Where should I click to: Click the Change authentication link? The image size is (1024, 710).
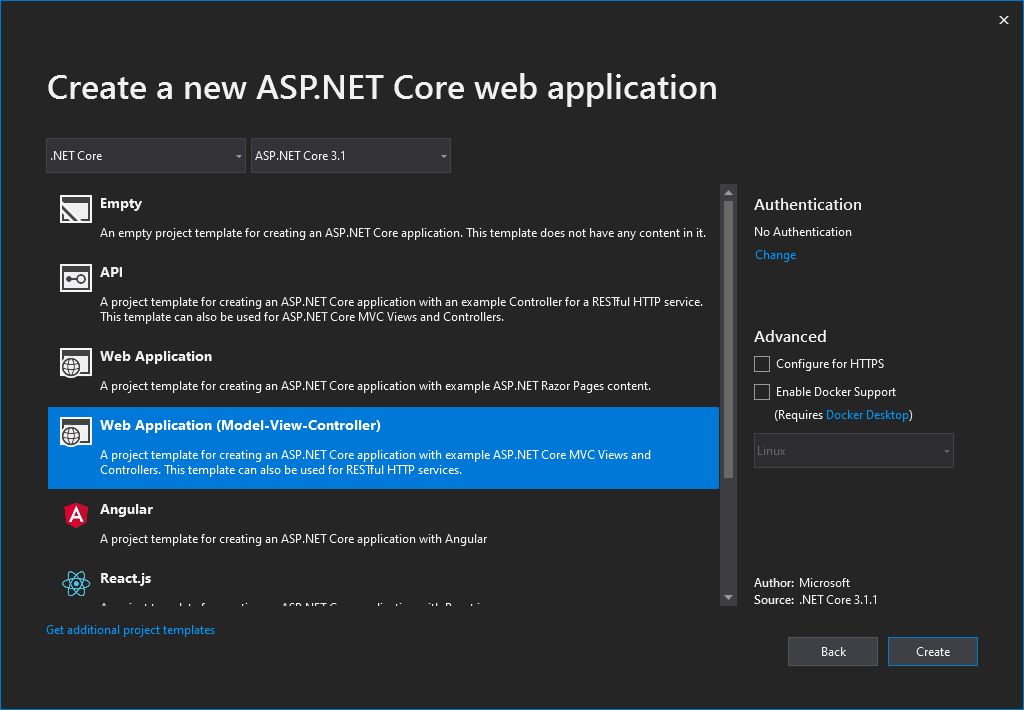click(775, 254)
